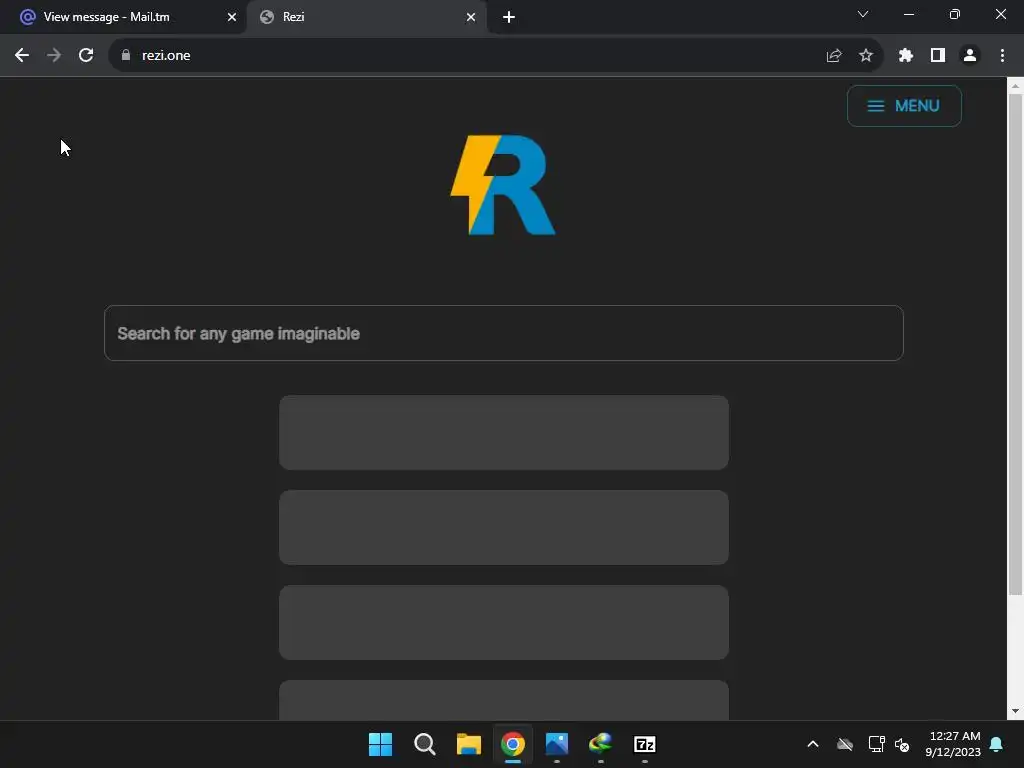Screen dimensions: 1024x768
Task: Click the page vertical scrollbar thumb
Action: pos(1015,344)
